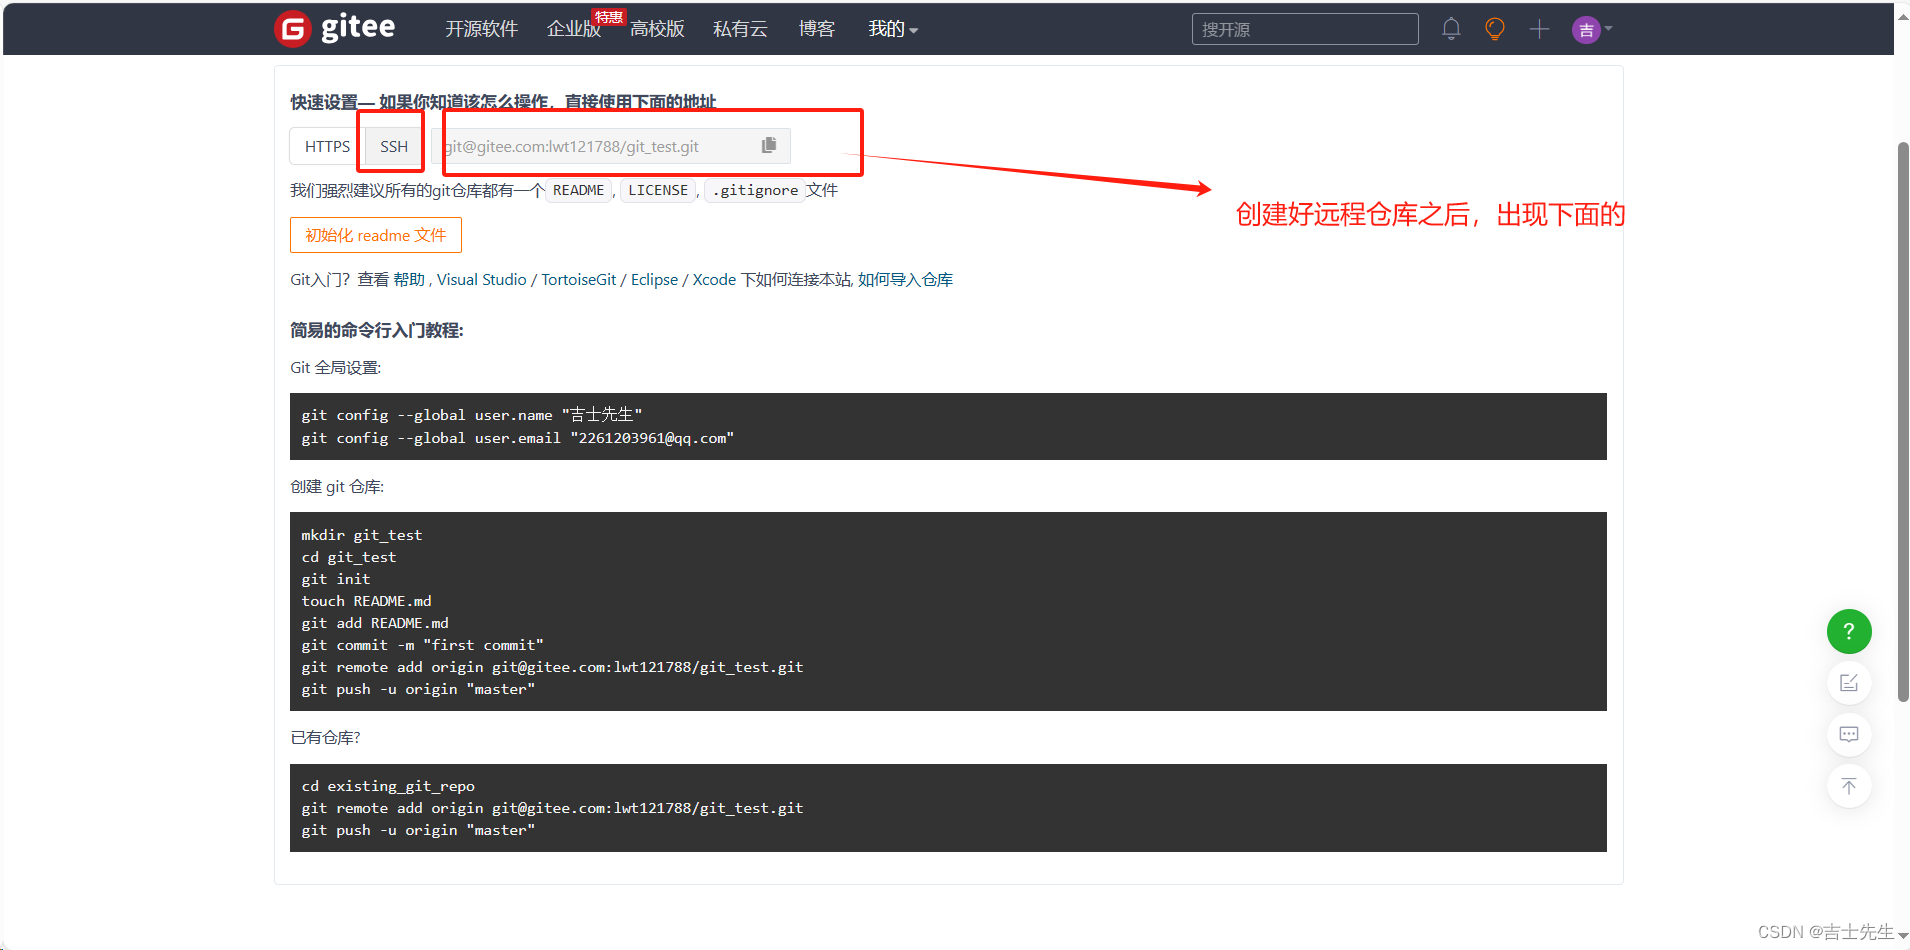
Task: Open the 开源软件 menu item
Action: (481, 29)
